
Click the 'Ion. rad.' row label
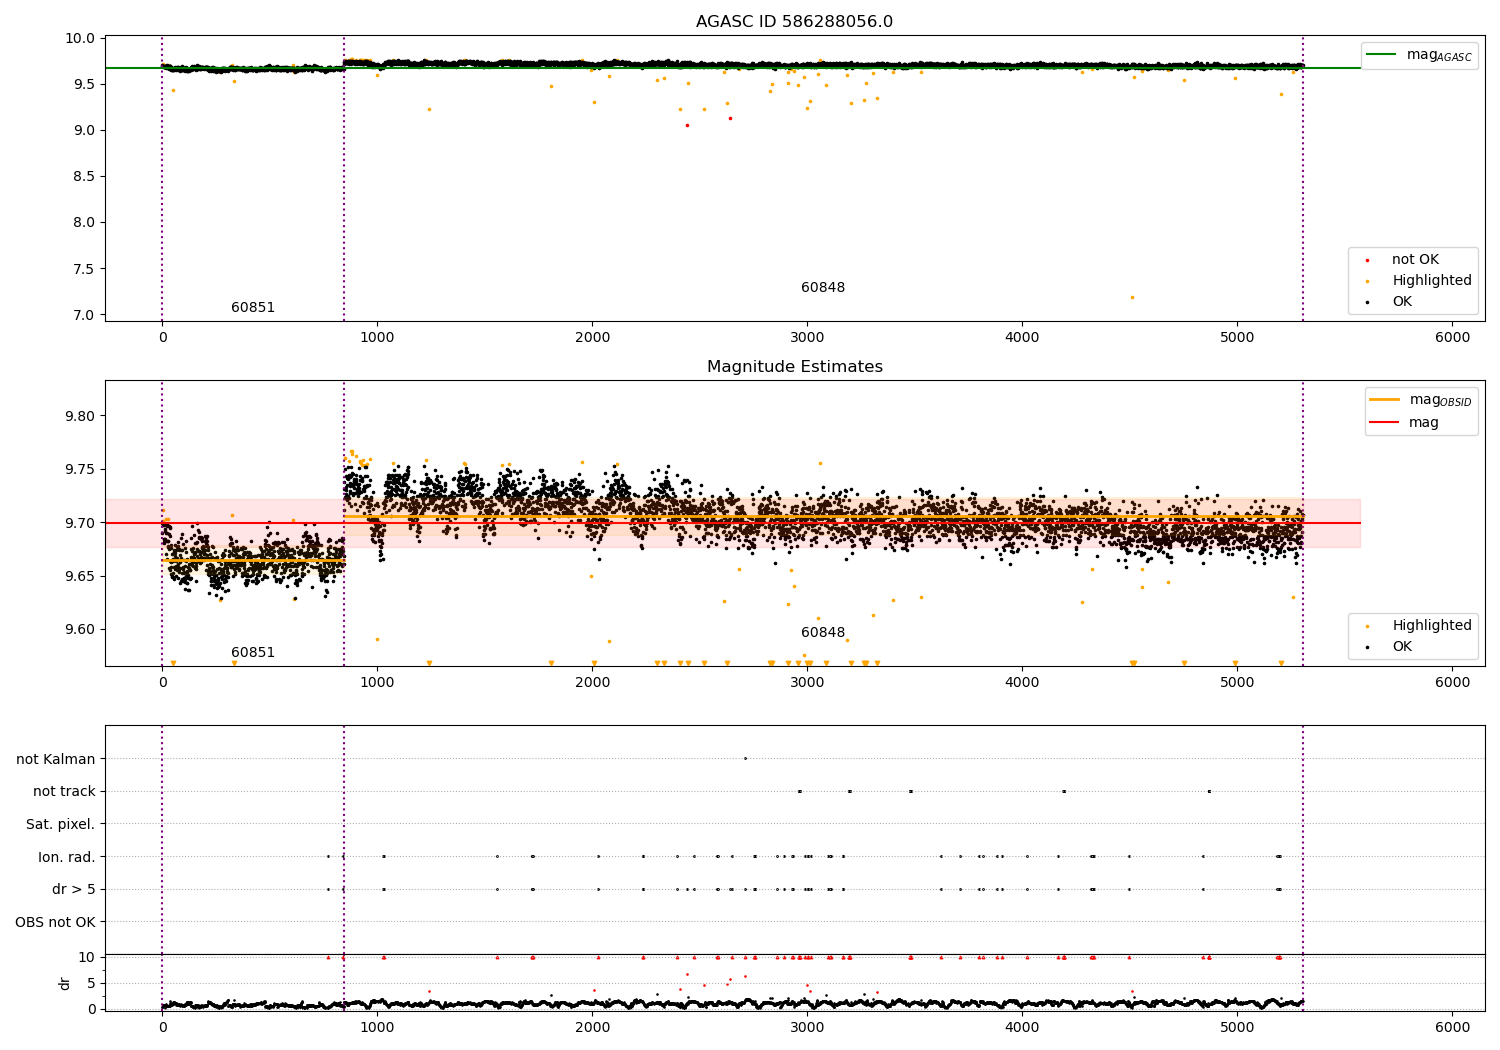[67, 858]
